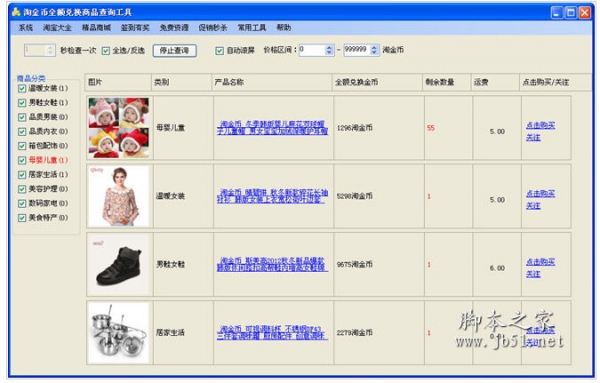Uncheck the 男鞋女鞋 category
Screen dimensions: 600x383
[22, 103]
